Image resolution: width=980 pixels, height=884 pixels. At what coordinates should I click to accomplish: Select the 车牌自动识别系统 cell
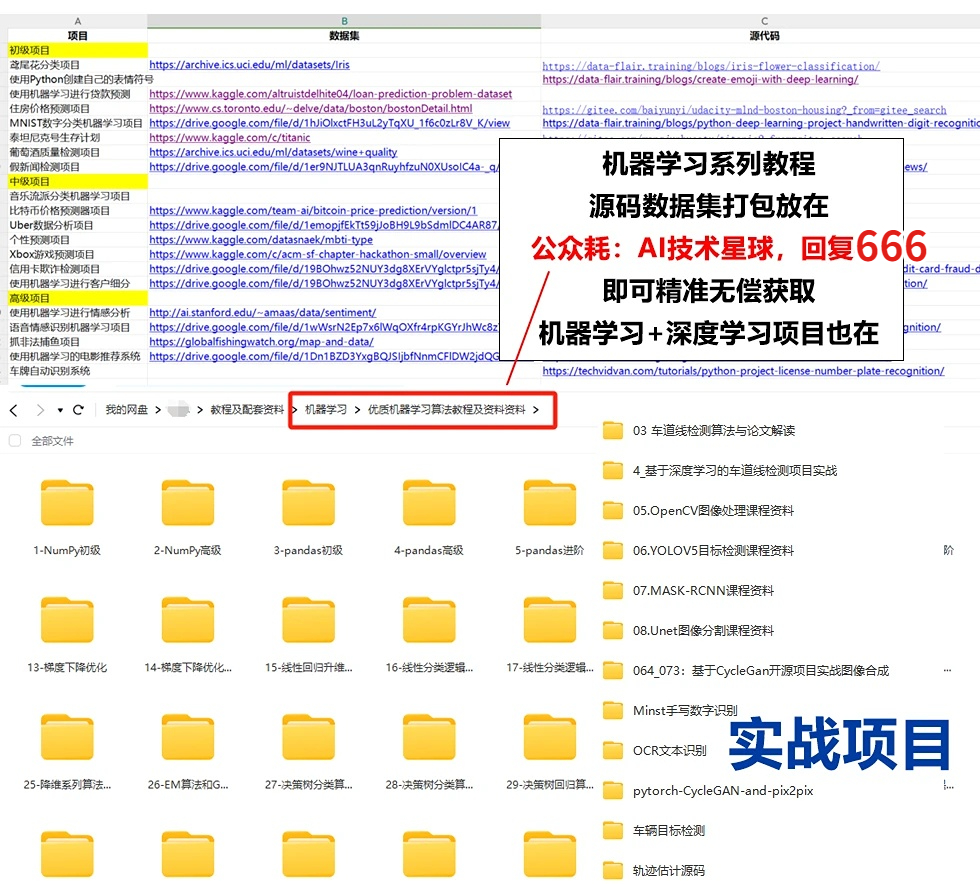click(x=78, y=371)
